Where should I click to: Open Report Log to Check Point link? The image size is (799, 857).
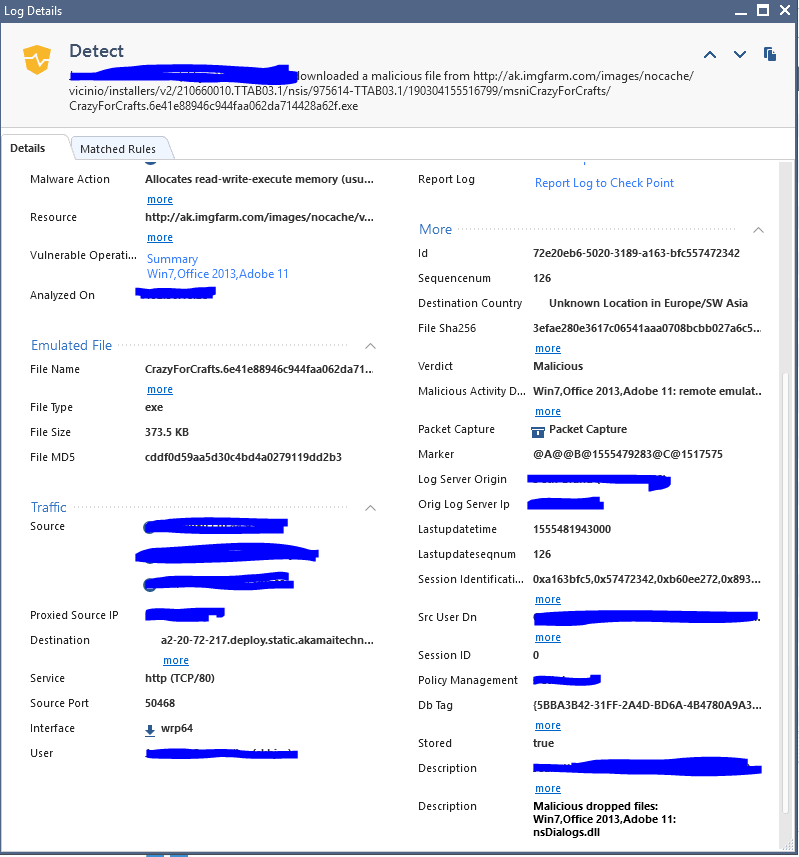(604, 183)
